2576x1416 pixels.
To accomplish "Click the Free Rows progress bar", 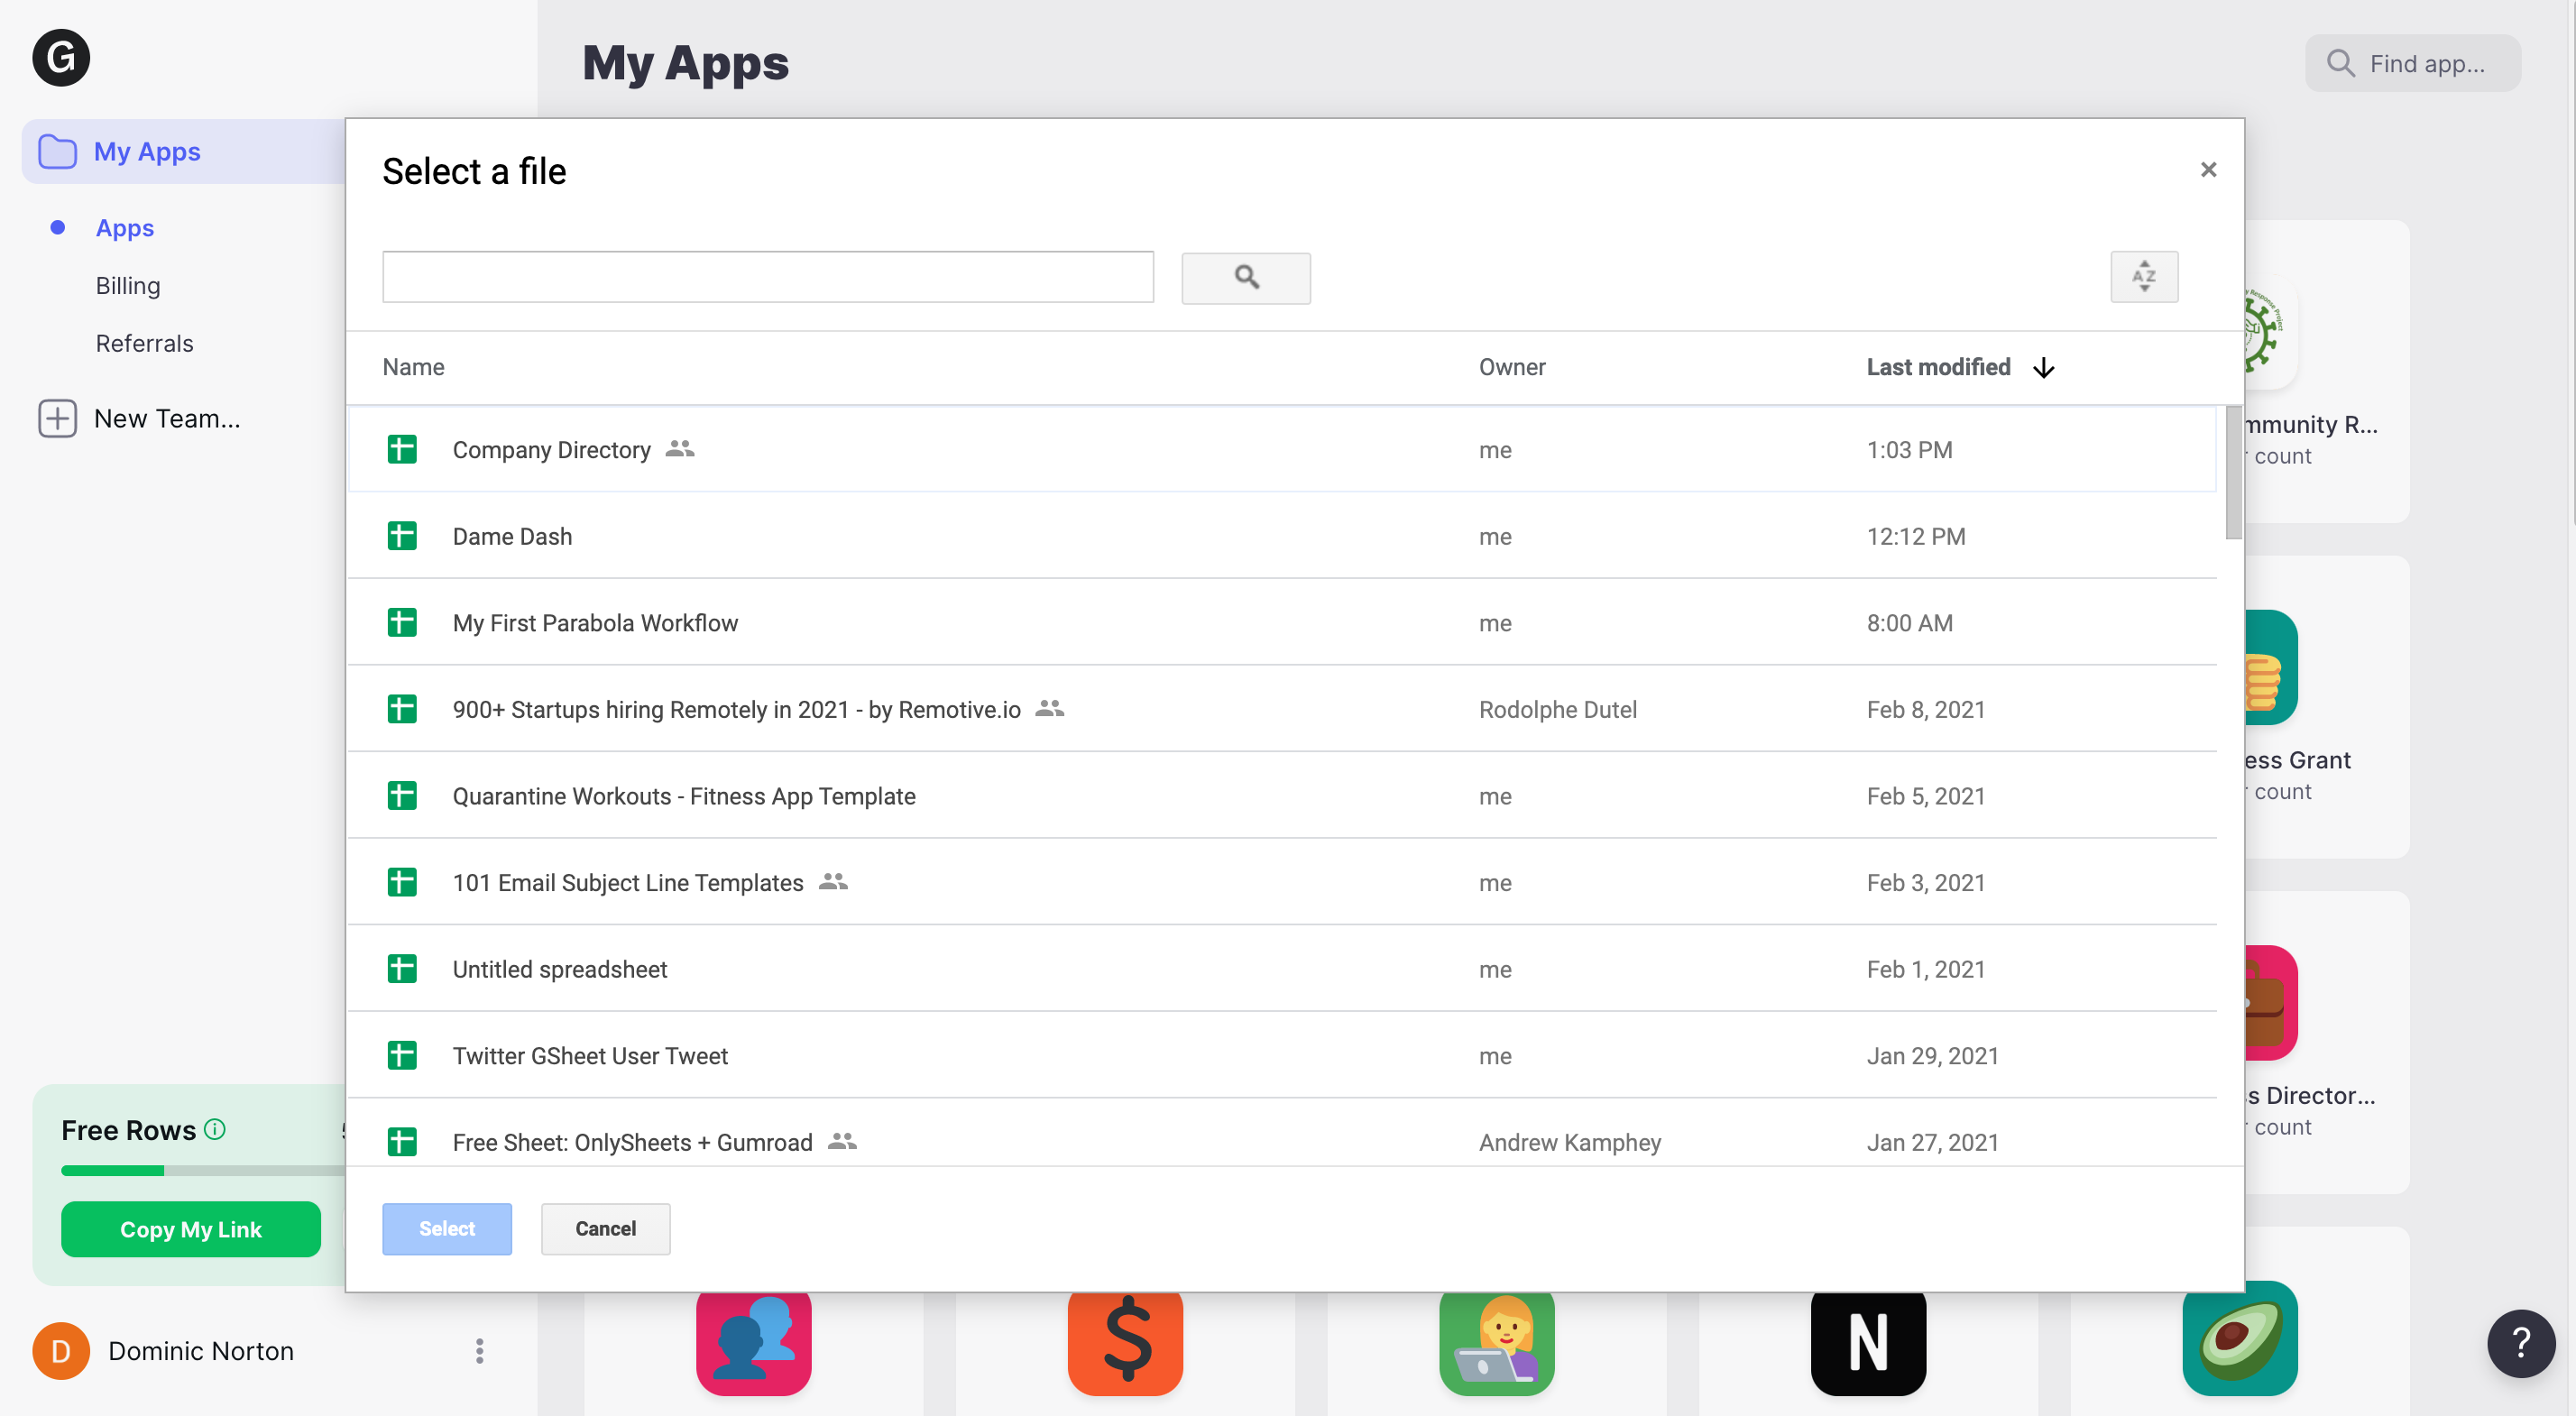I will pos(200,1170).
